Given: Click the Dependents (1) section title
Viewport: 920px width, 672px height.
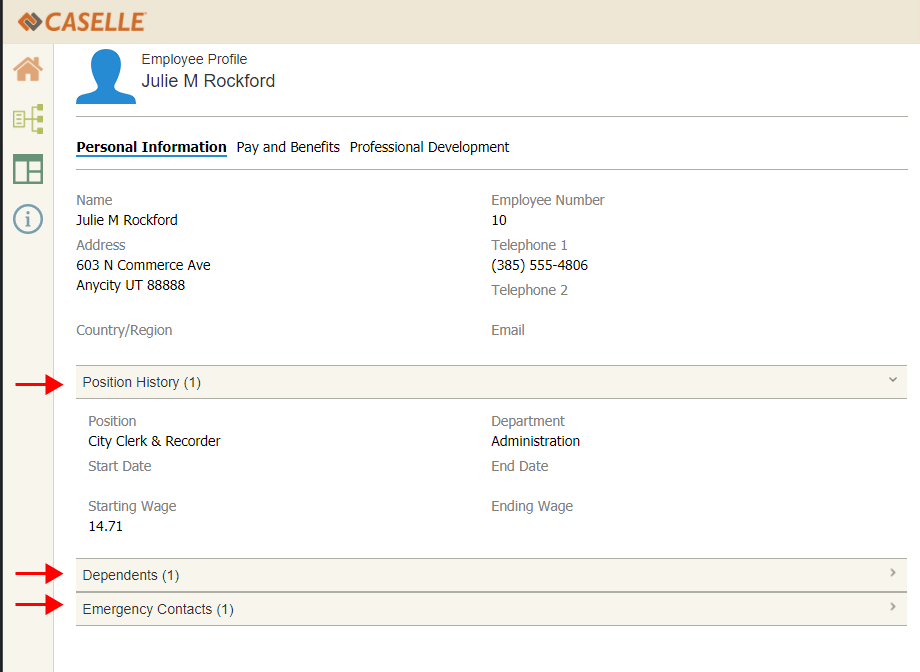Looking at the screenshot, I should tap(131, 575).
